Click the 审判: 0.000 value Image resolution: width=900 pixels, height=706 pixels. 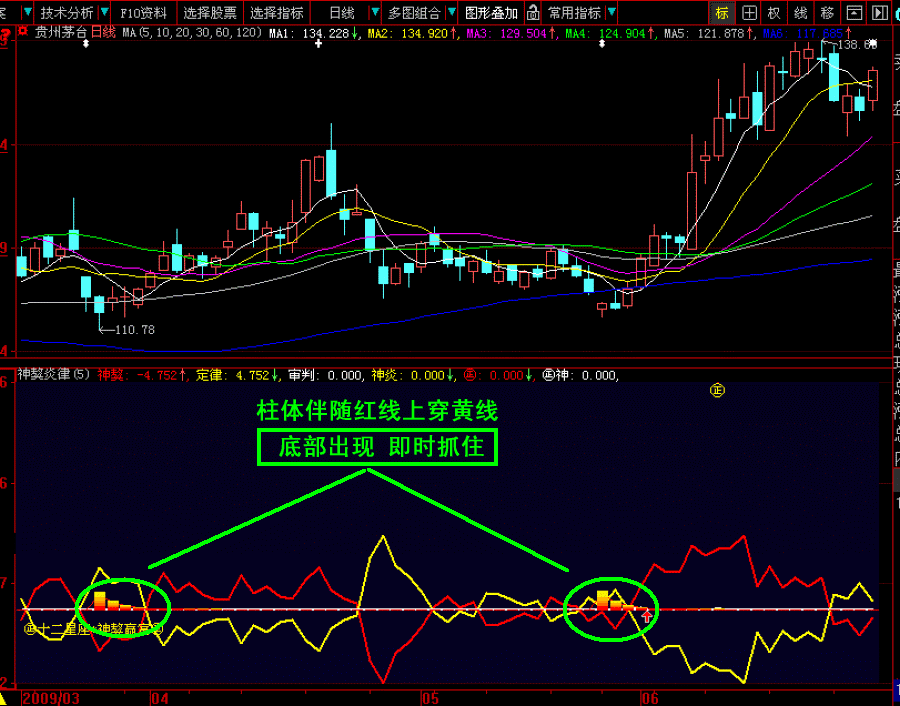tap(325, 375)
